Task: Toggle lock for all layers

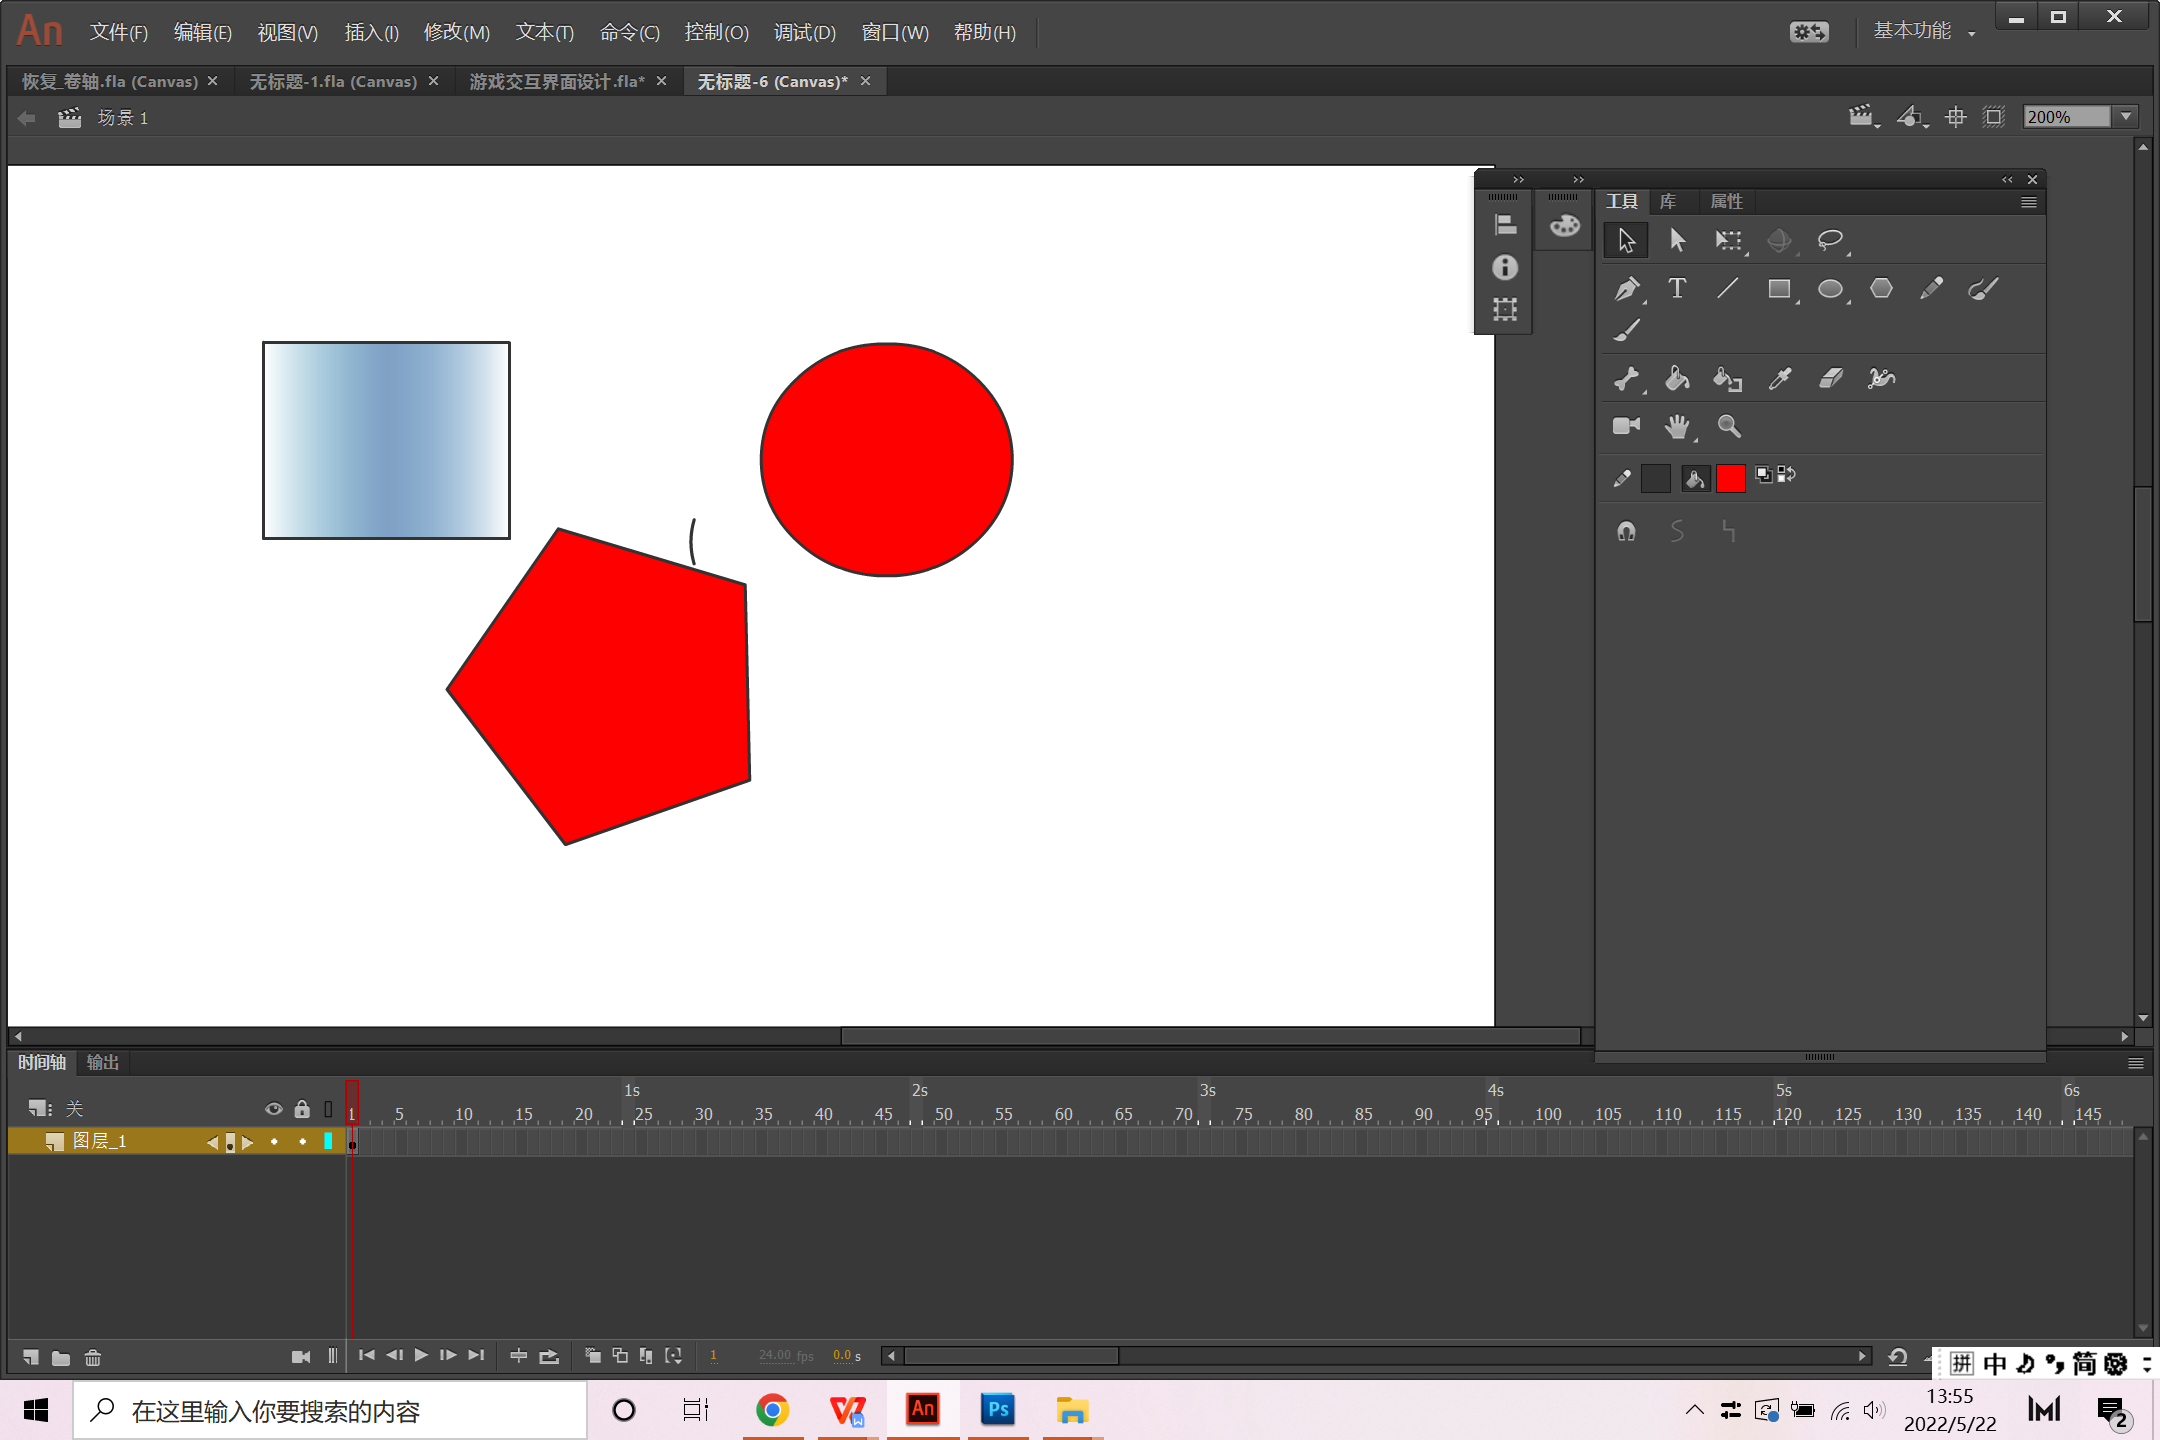Action: pyautogui.click(x=302, y=1109)
